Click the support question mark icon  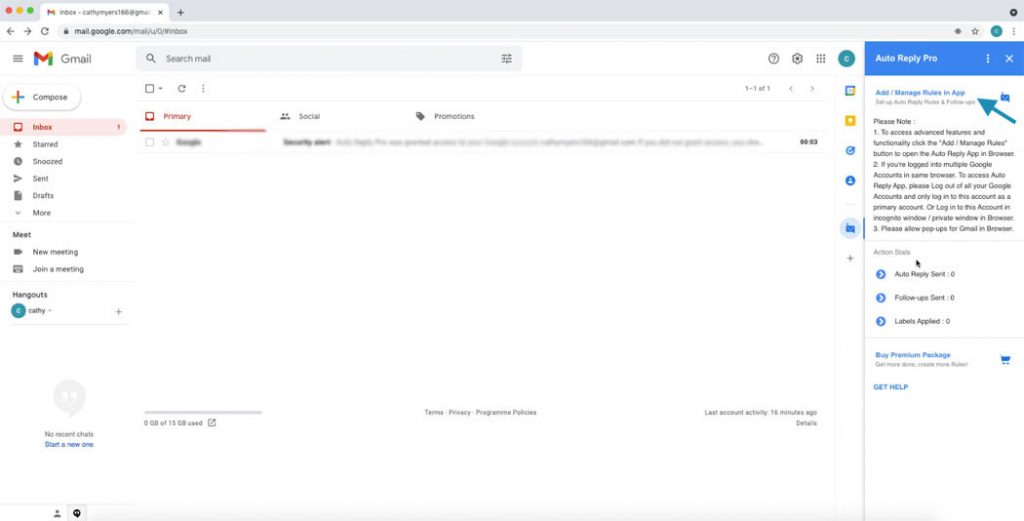773,59
